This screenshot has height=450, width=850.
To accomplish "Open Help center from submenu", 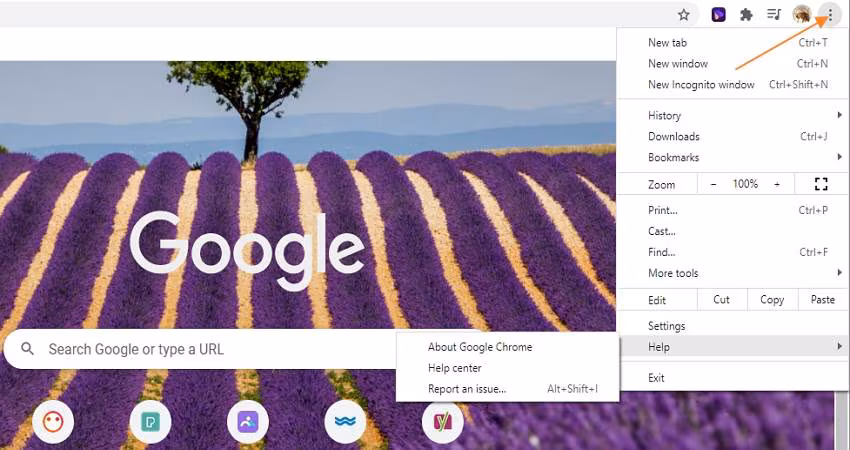I will coord(507,368).
